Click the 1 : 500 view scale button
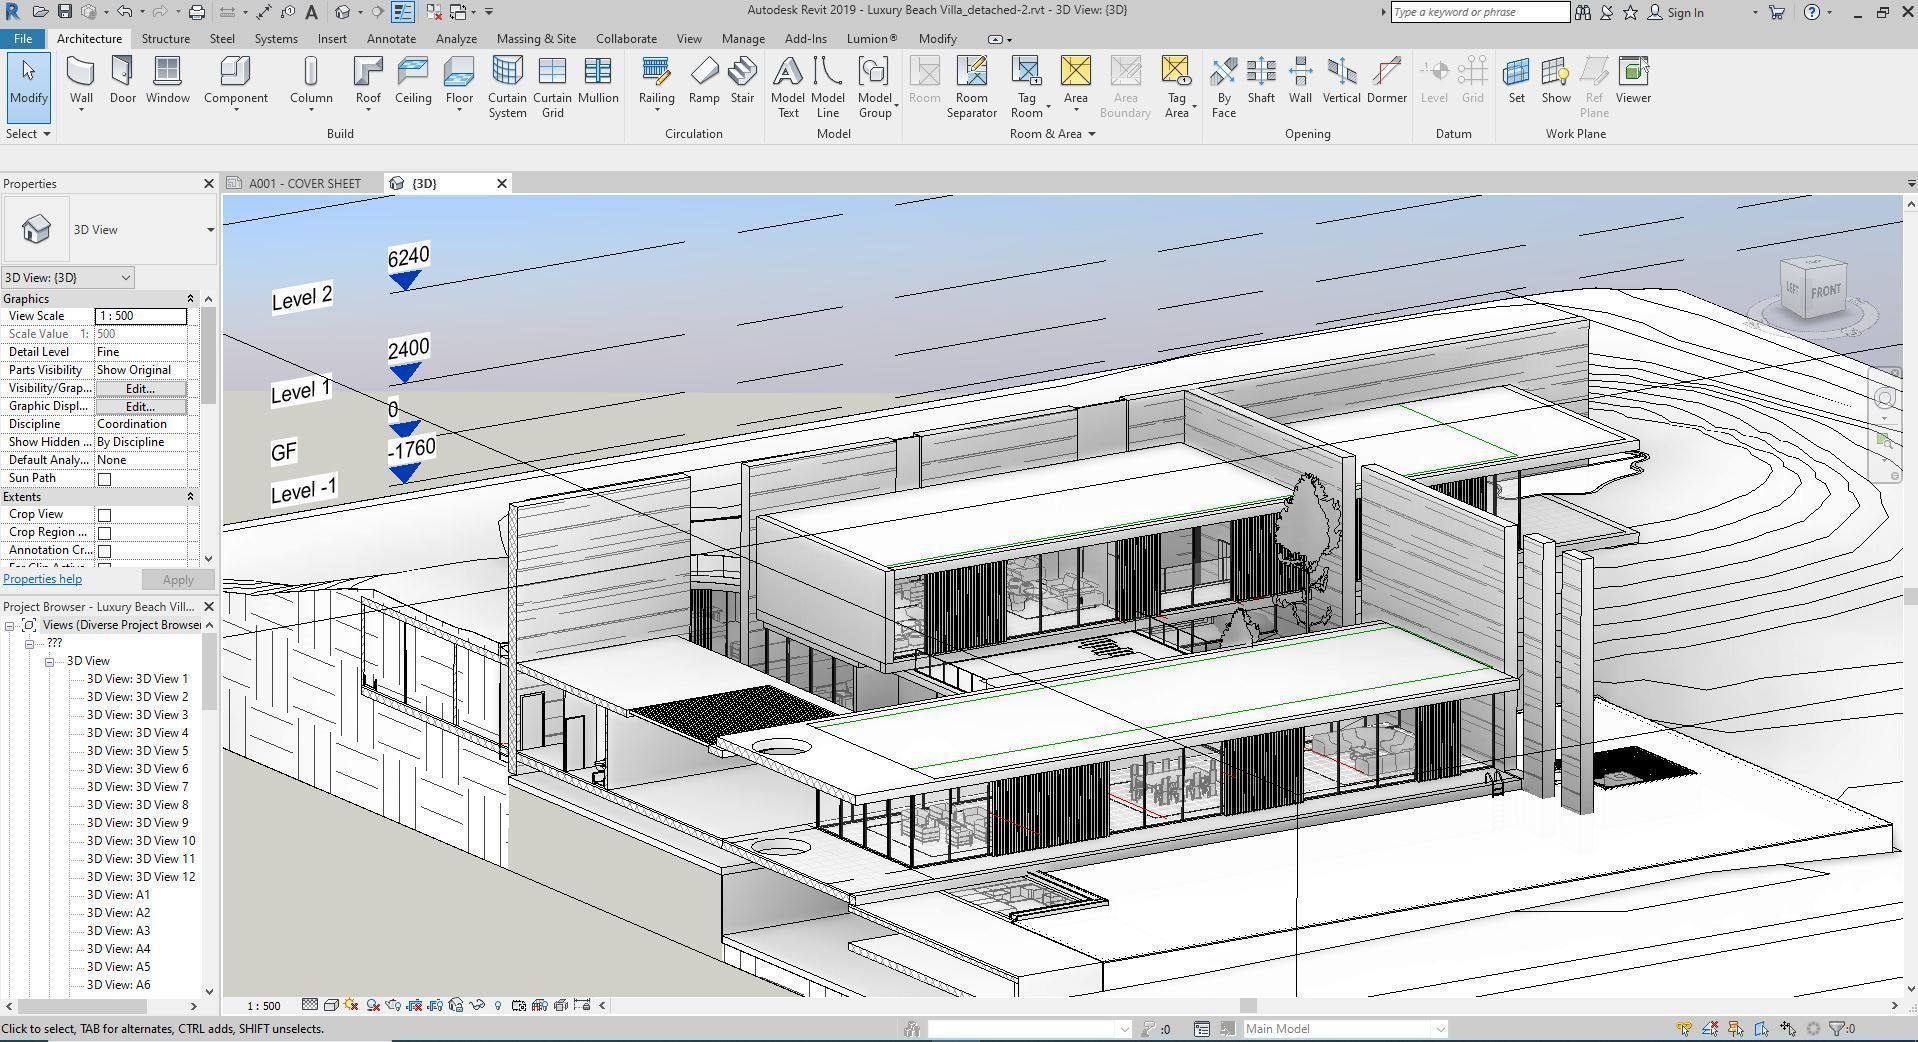1918x1042 pixels. click(x=264, y=1006)
